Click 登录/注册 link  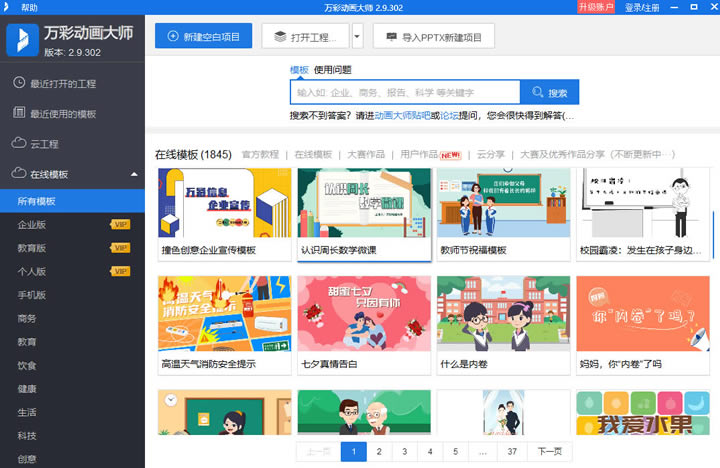pos(642,7)
